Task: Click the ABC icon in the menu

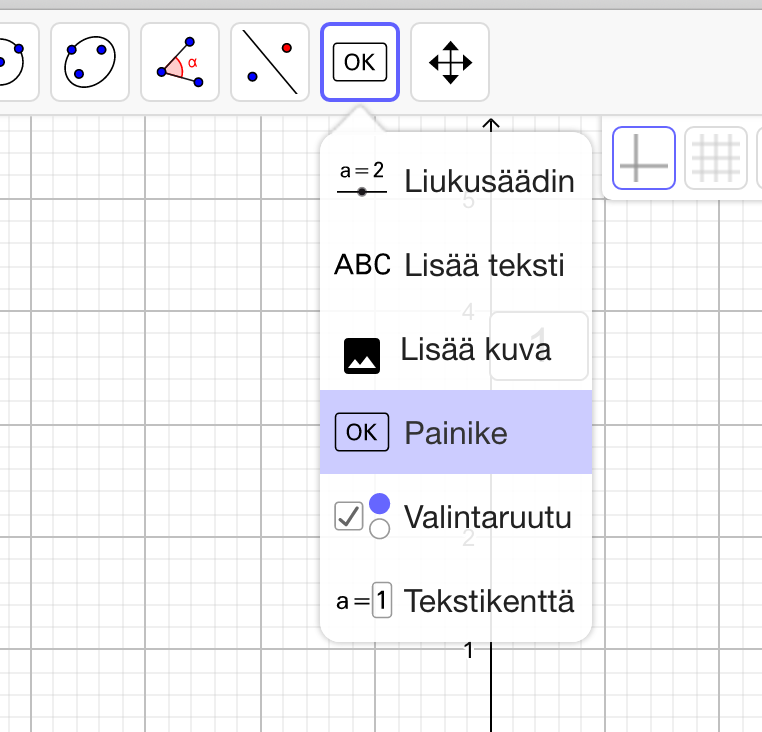Action: pos(362,265)
